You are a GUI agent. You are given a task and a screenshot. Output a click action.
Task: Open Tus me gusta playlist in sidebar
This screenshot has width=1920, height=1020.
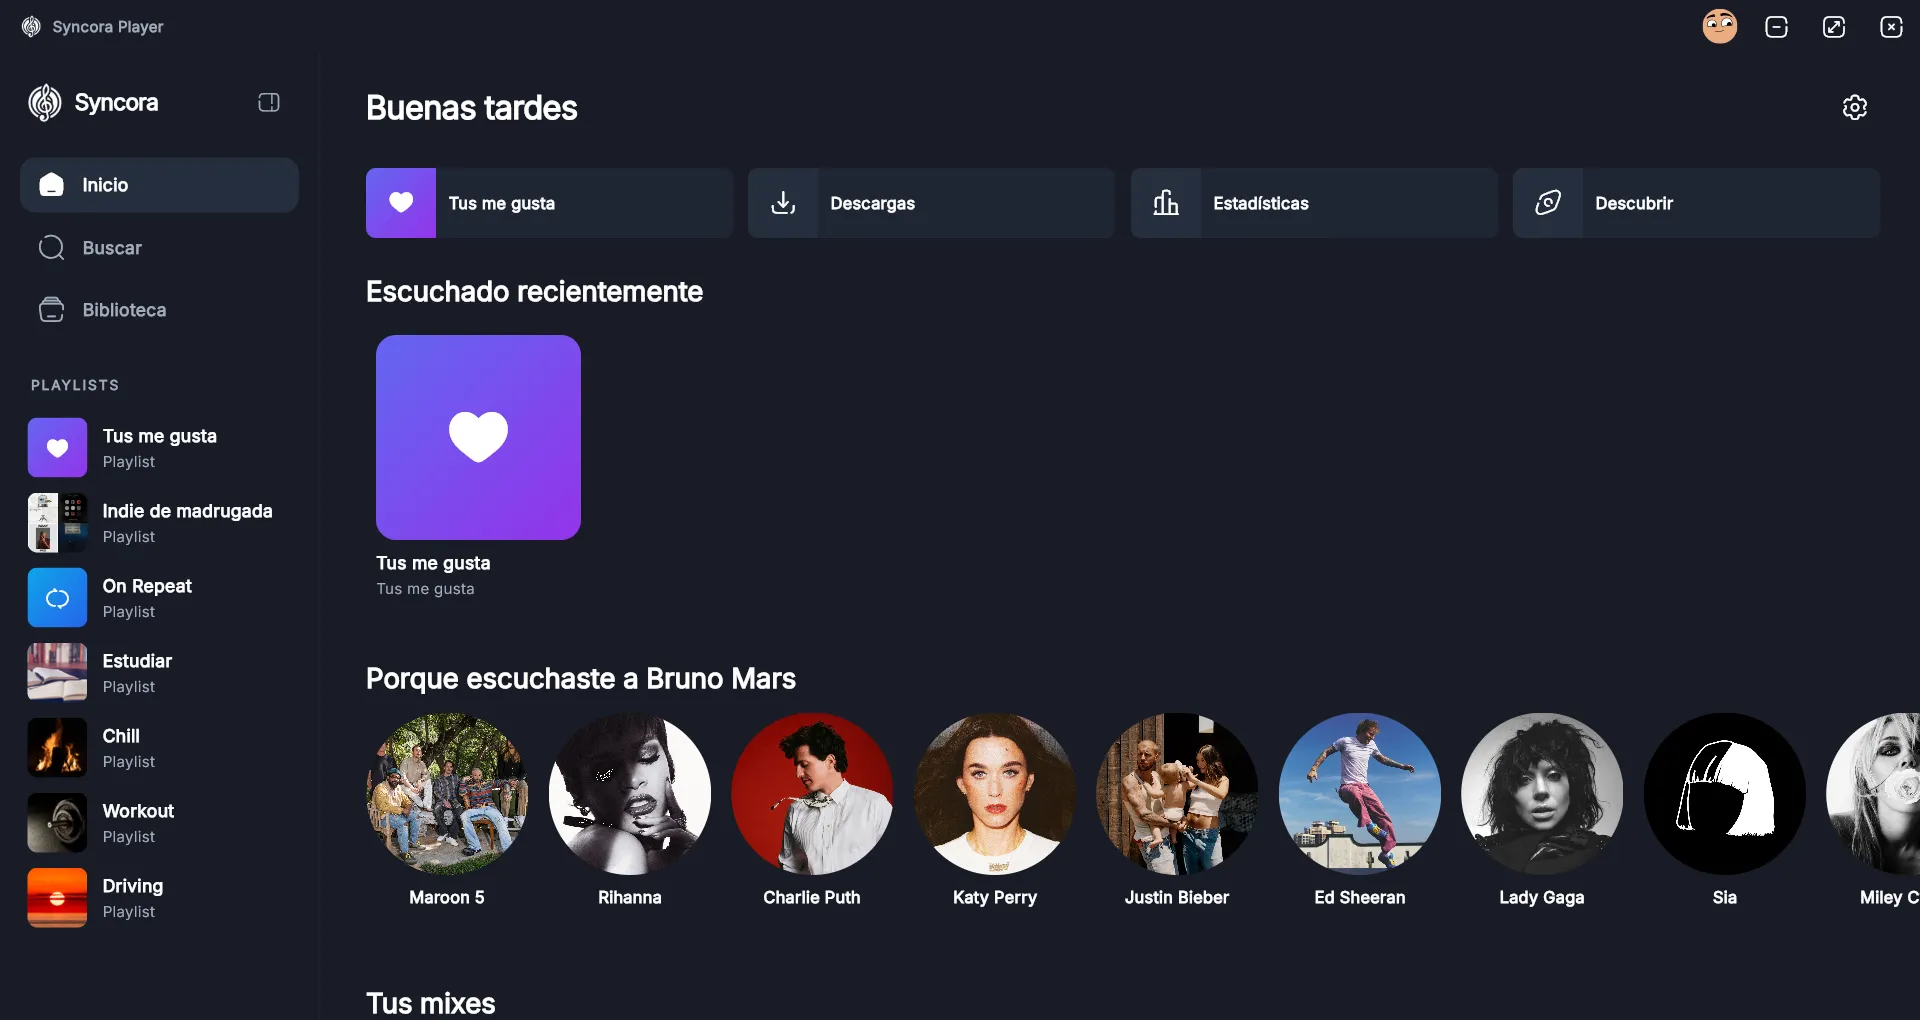(x=159, y=448)
